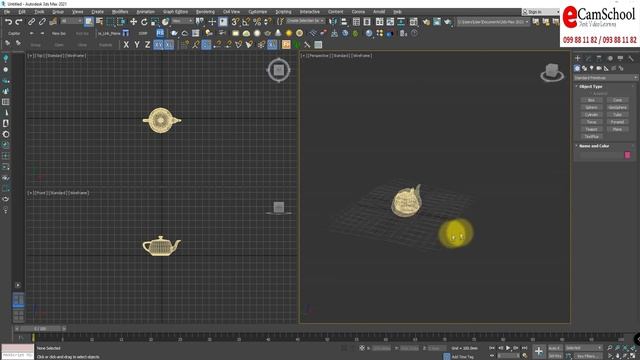Create a Teapot primitive
Screen dimensions: 640x360
[x=591, y=129]
